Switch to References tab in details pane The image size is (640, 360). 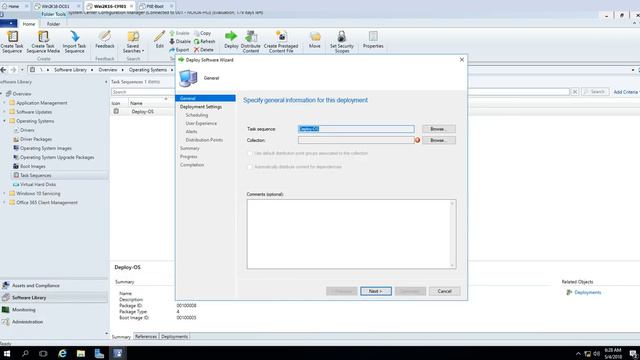[146, 336]
